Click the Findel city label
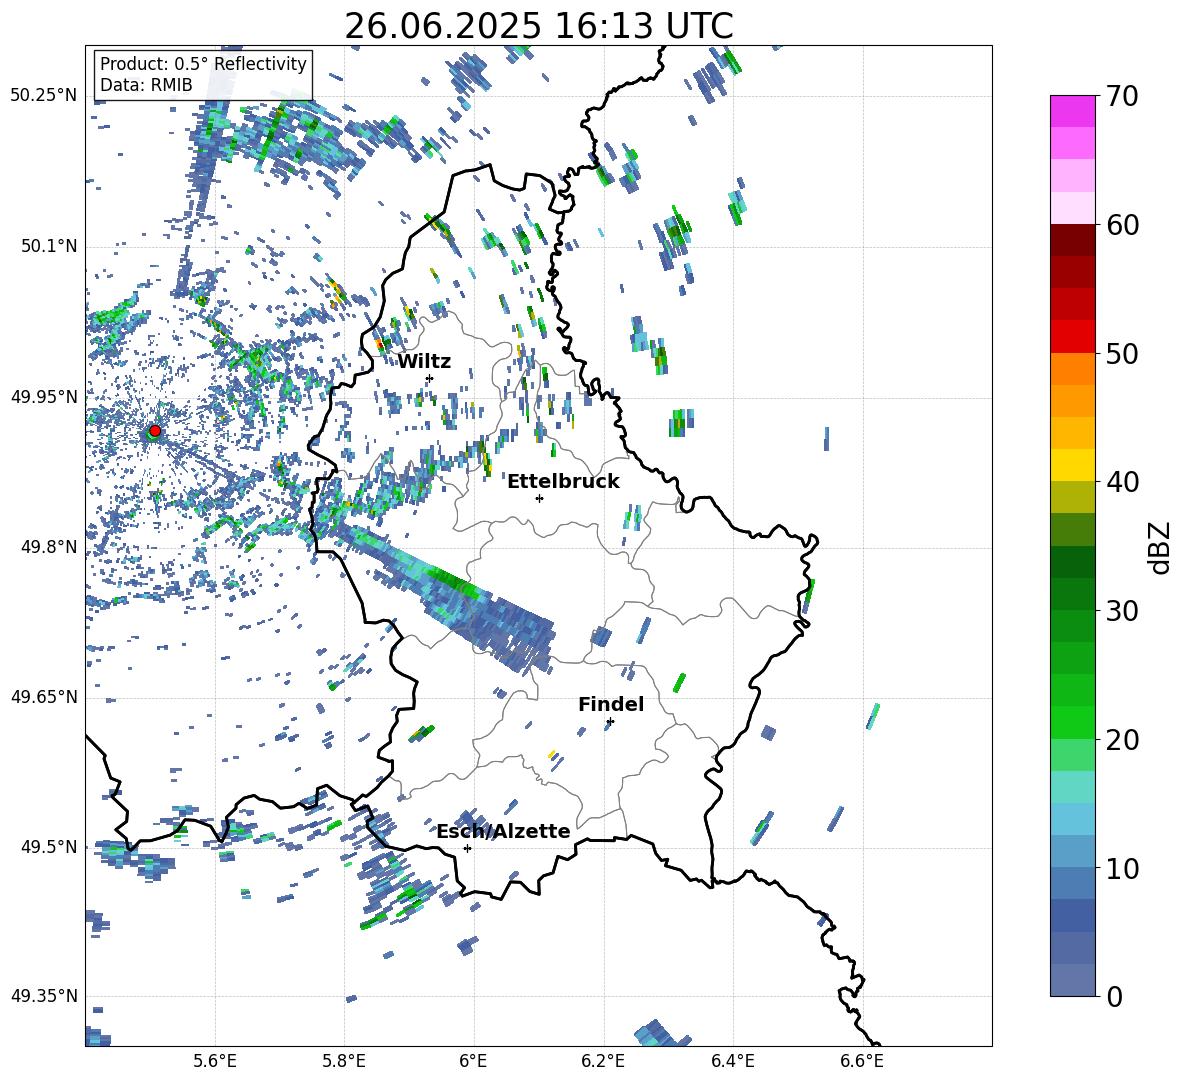The image size is (1184, 1081). [611, 704]
